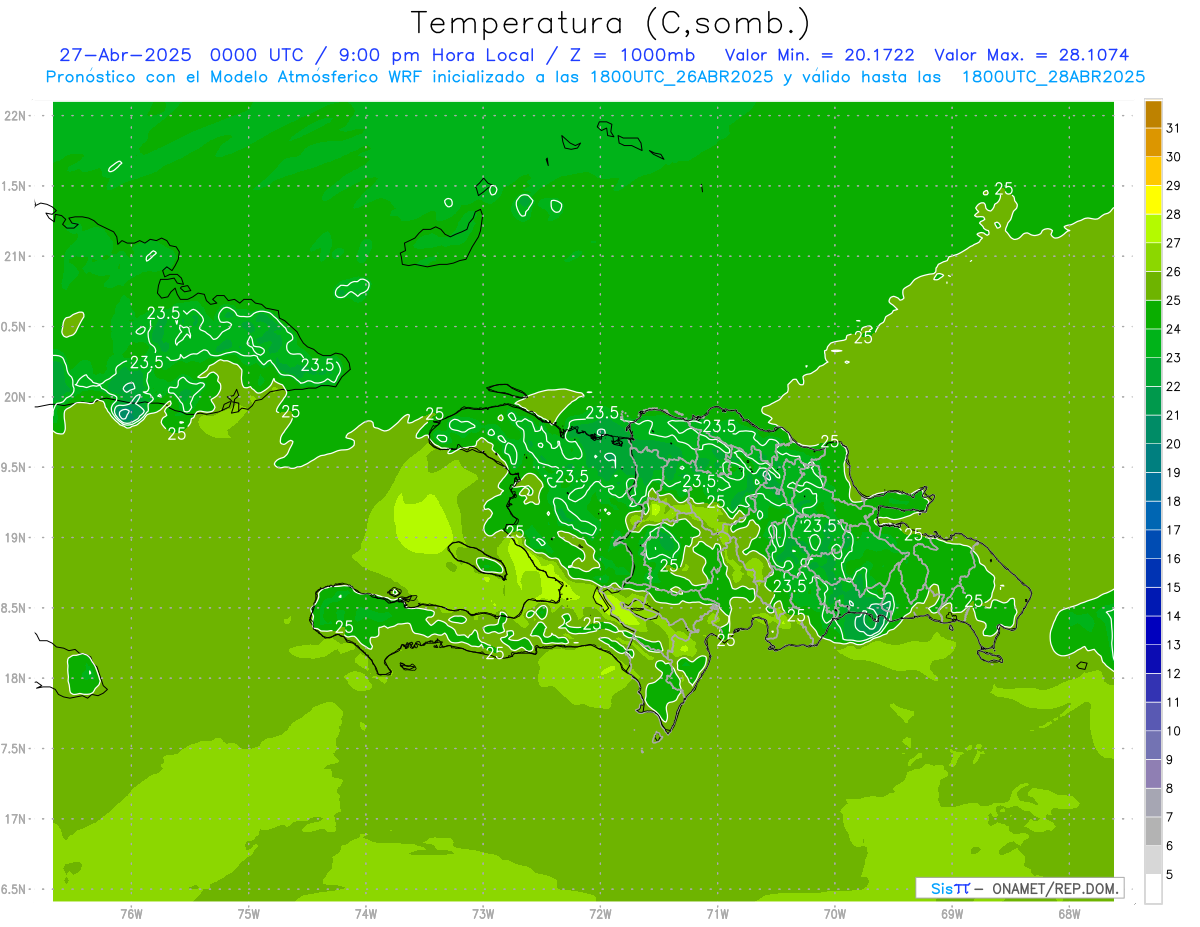Click the legend scale value 23

[x=1173, y=357]
